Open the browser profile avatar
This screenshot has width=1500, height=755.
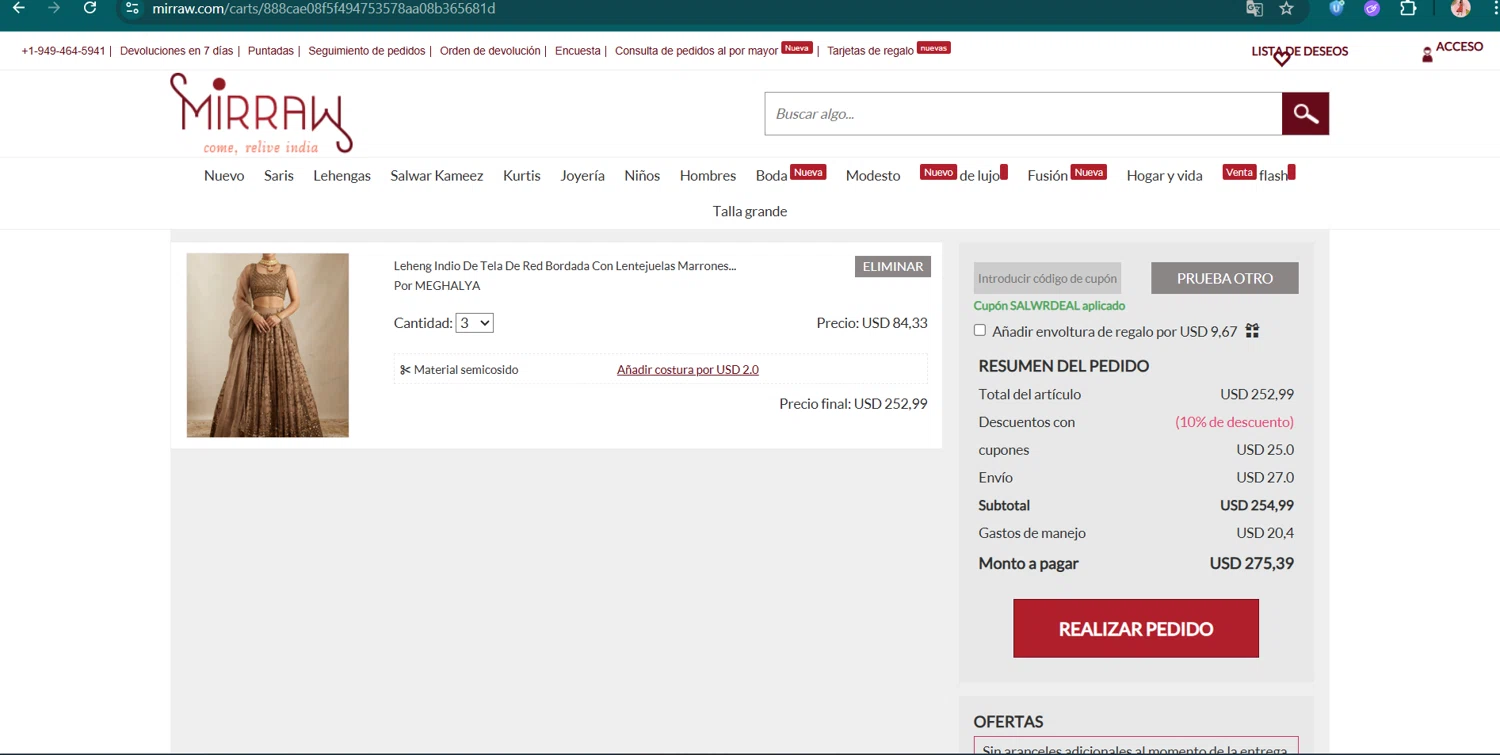pyautogui.click(x=1461, y=8)
